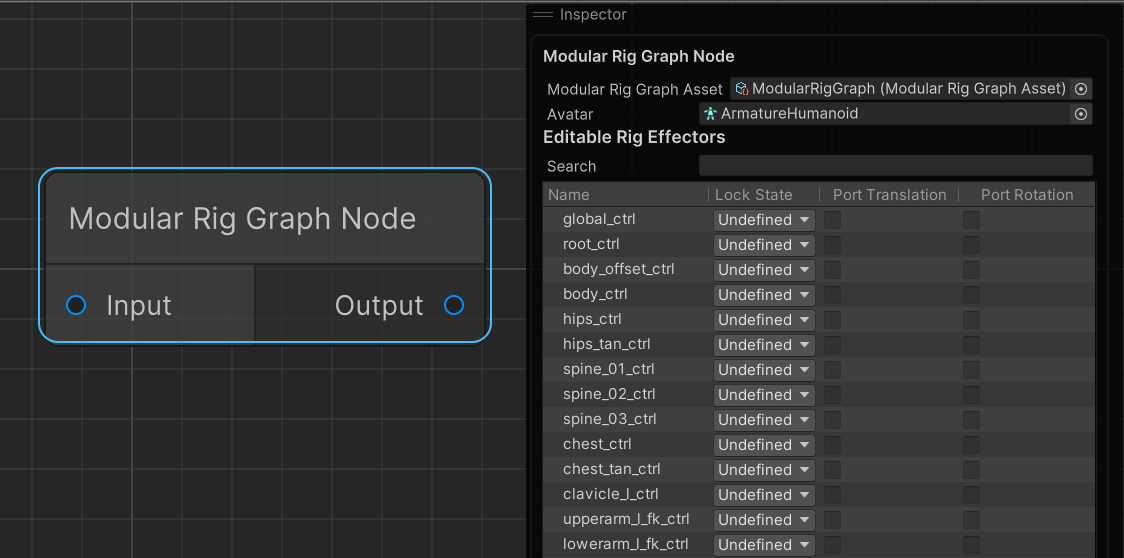1124x558 pixels.
Task: Click the ModularRigGraph asset icon
Action: (x=742, y=89)
